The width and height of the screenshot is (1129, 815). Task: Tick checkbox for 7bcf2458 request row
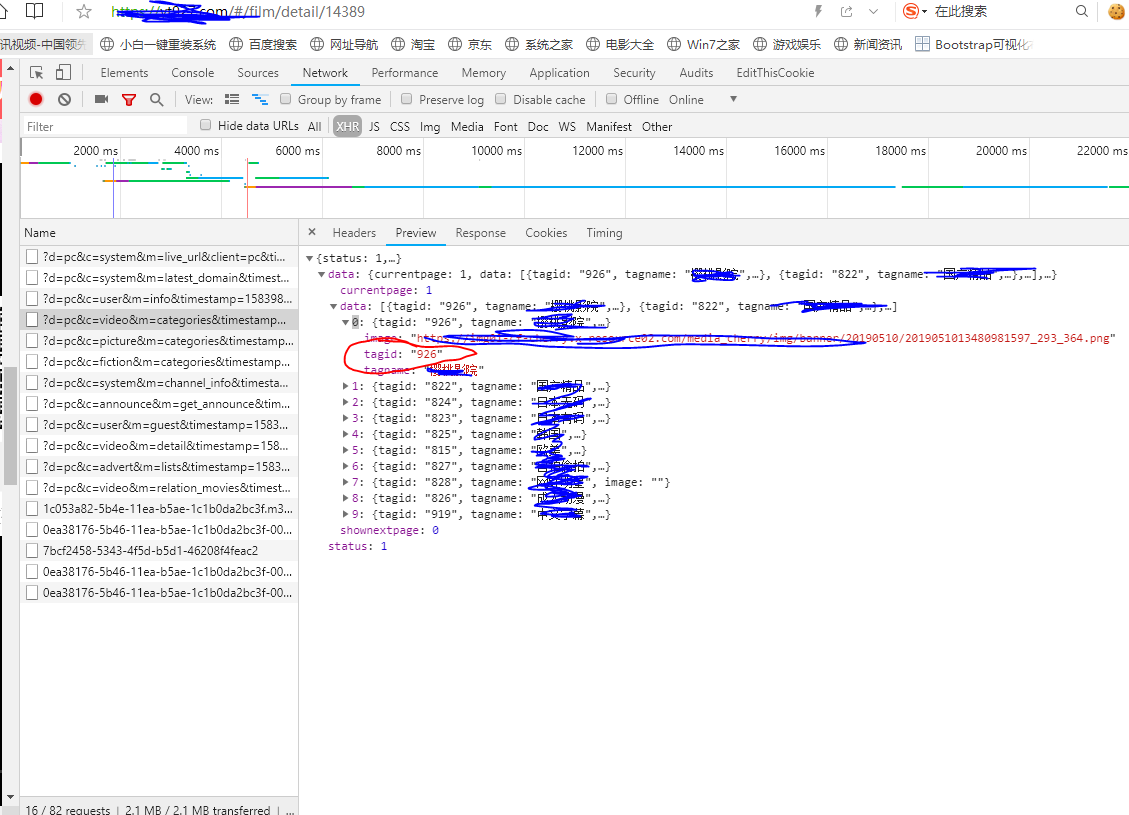point(32,551)
